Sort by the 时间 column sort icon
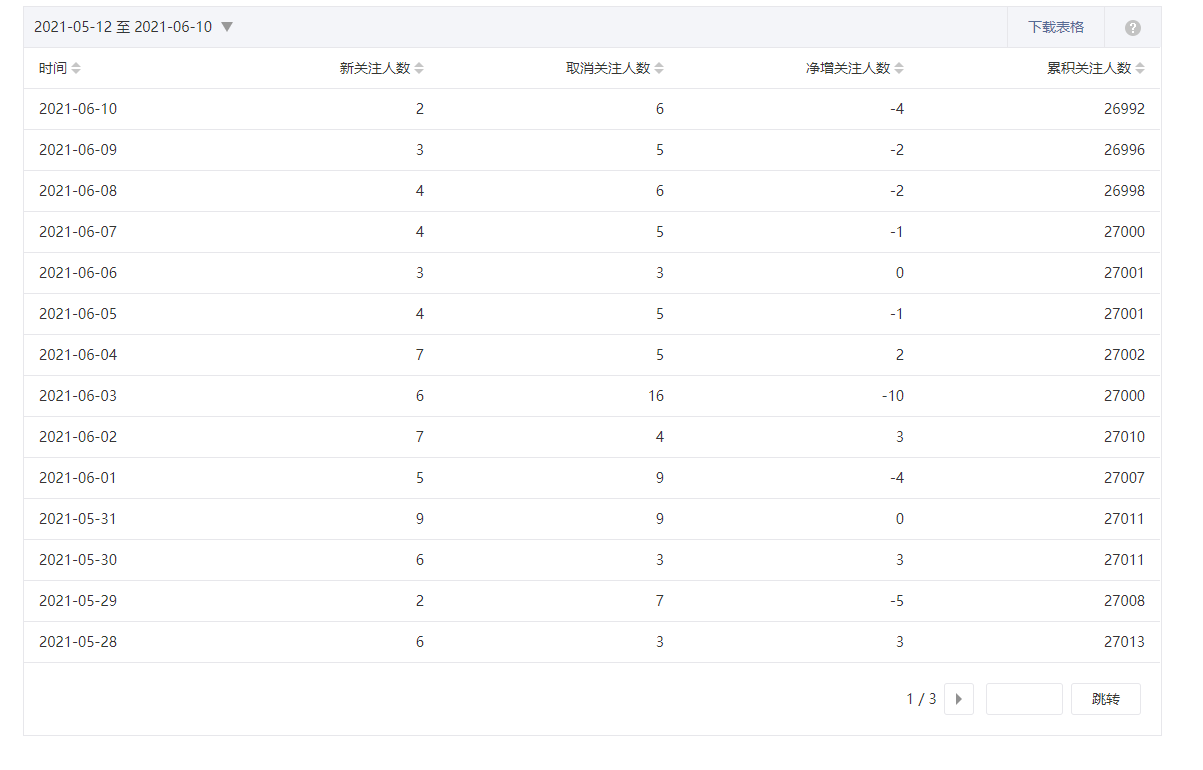 click(x=77, y=68)
